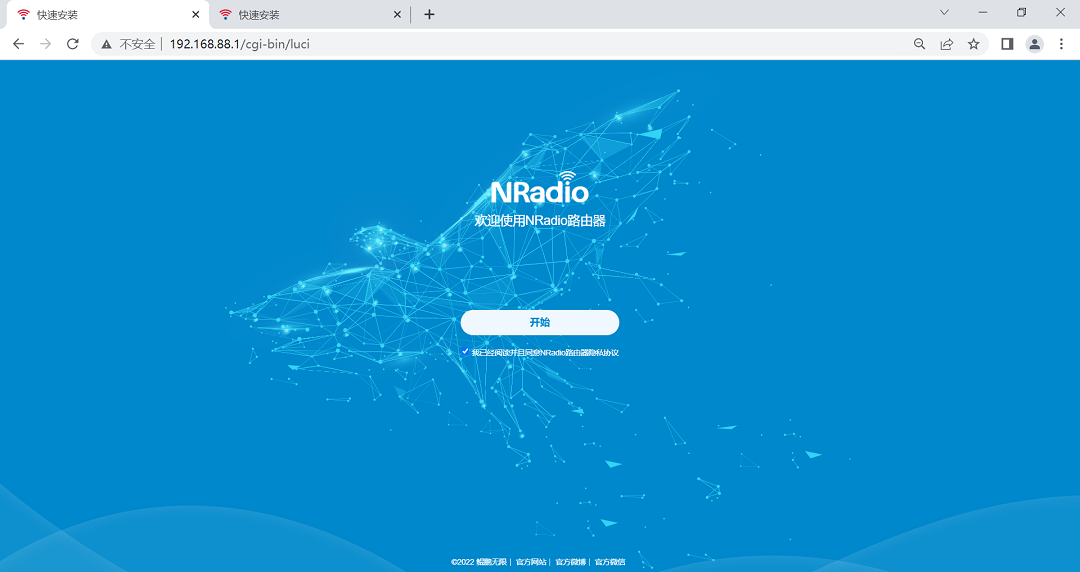Open the 官方微信 footer link
Viewport: 1080px width, 572px height.
(610, 562)
